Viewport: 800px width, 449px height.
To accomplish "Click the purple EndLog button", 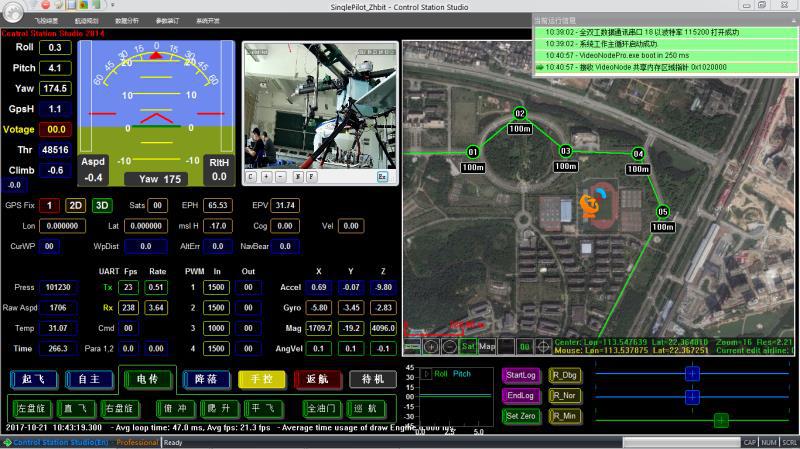I will [x=520, y=395].
